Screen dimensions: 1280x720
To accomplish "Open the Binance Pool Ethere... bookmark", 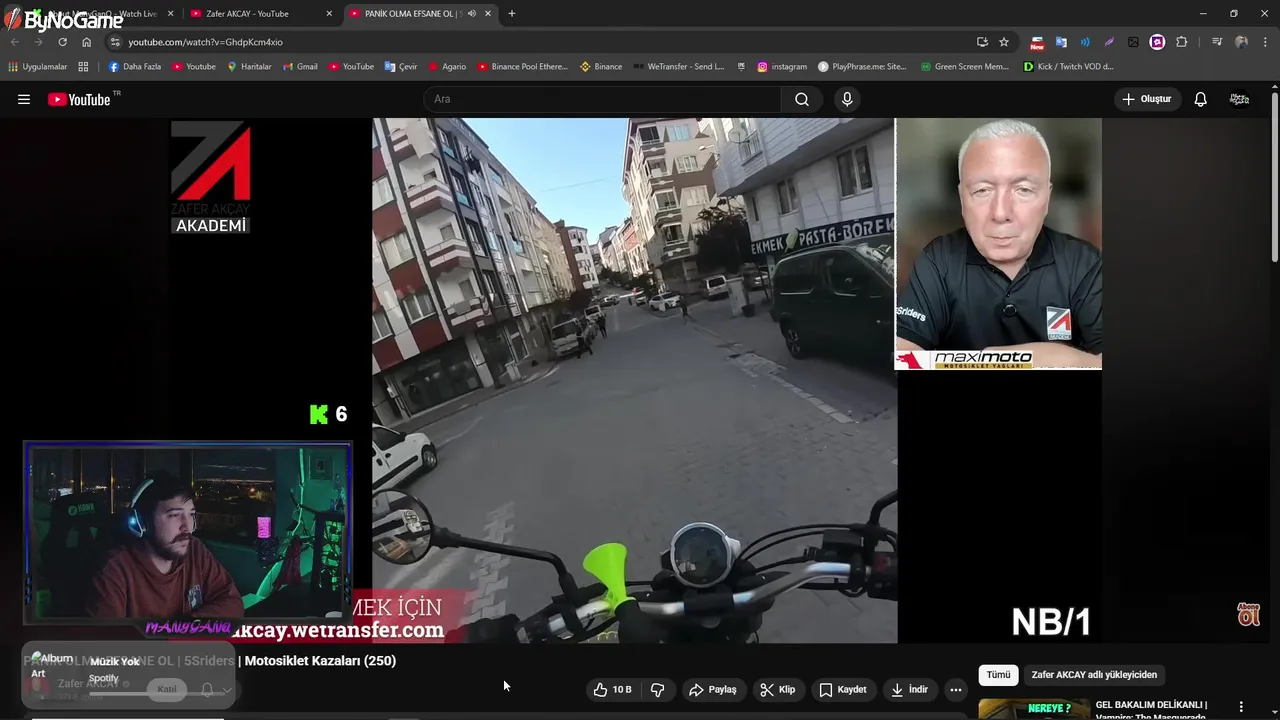I will click(x=522, y=67).
